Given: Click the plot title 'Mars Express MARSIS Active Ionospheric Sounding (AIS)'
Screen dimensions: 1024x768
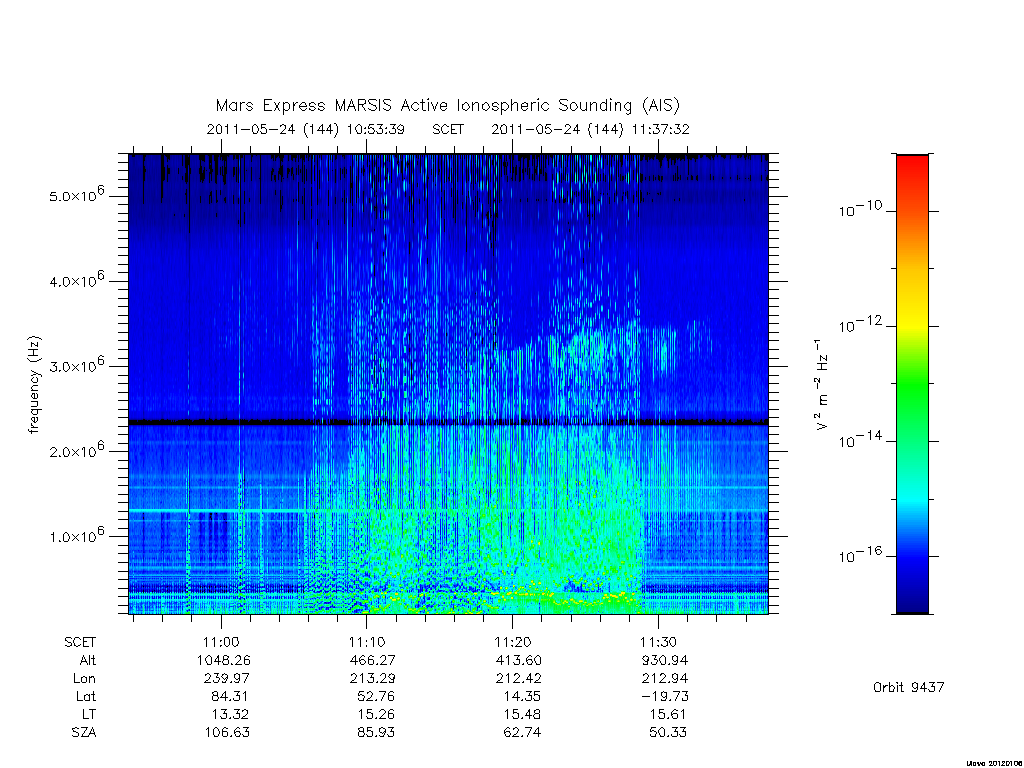Looking at the screenshot, I should [447, 106].
